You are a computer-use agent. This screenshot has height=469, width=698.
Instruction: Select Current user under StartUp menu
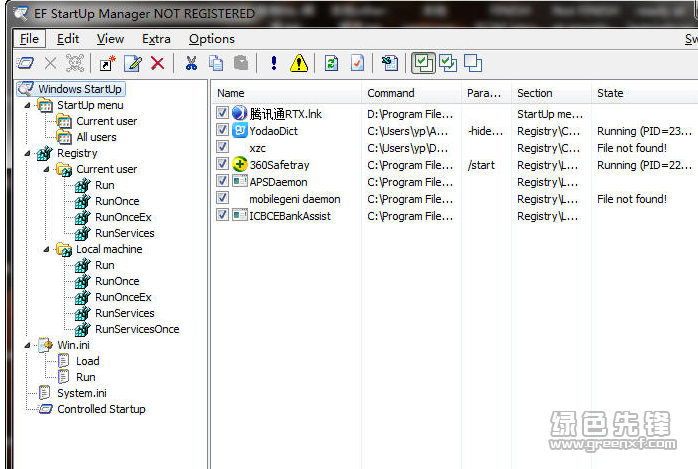click(107, 121)
